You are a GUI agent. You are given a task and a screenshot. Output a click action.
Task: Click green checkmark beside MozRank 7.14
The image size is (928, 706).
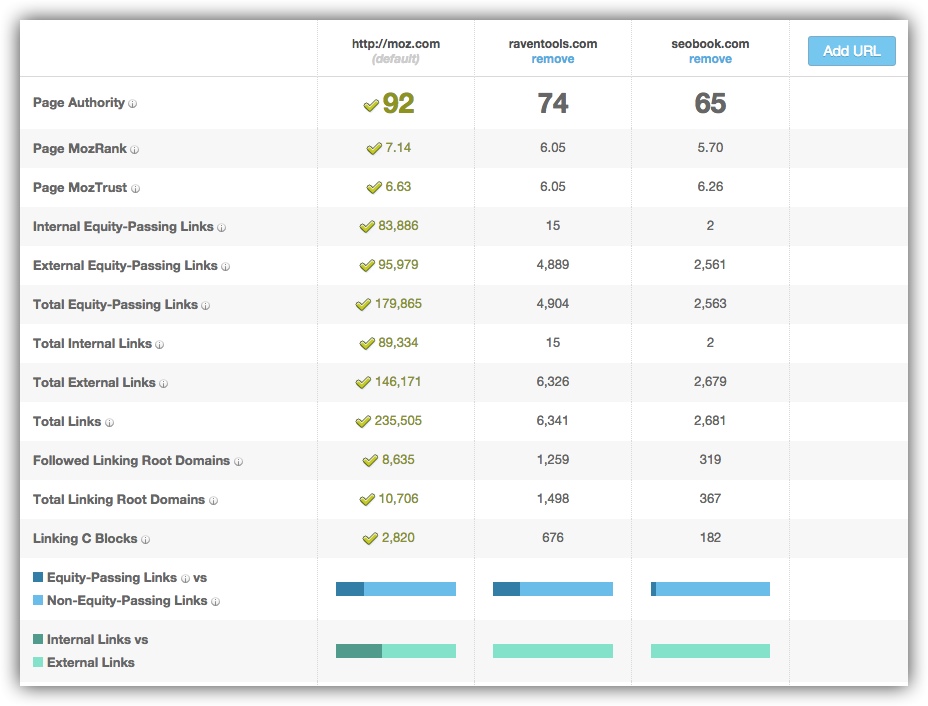click(374, 149)
